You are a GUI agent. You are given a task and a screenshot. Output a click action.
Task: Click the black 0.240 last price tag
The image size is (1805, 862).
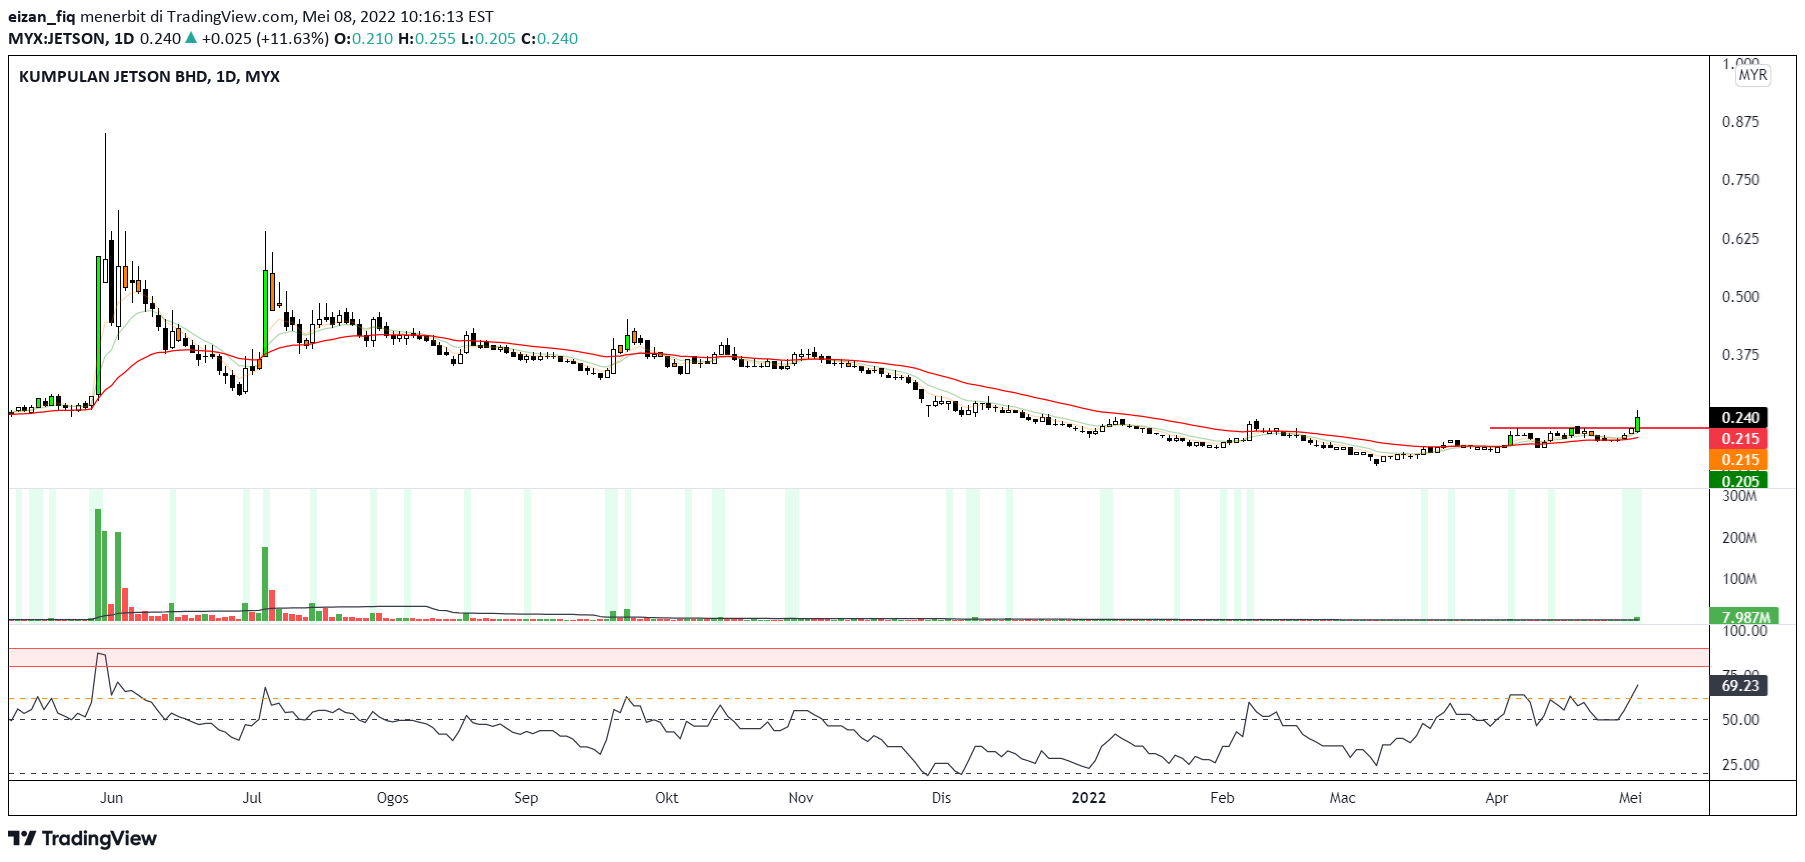click(x=1740, y=417)
